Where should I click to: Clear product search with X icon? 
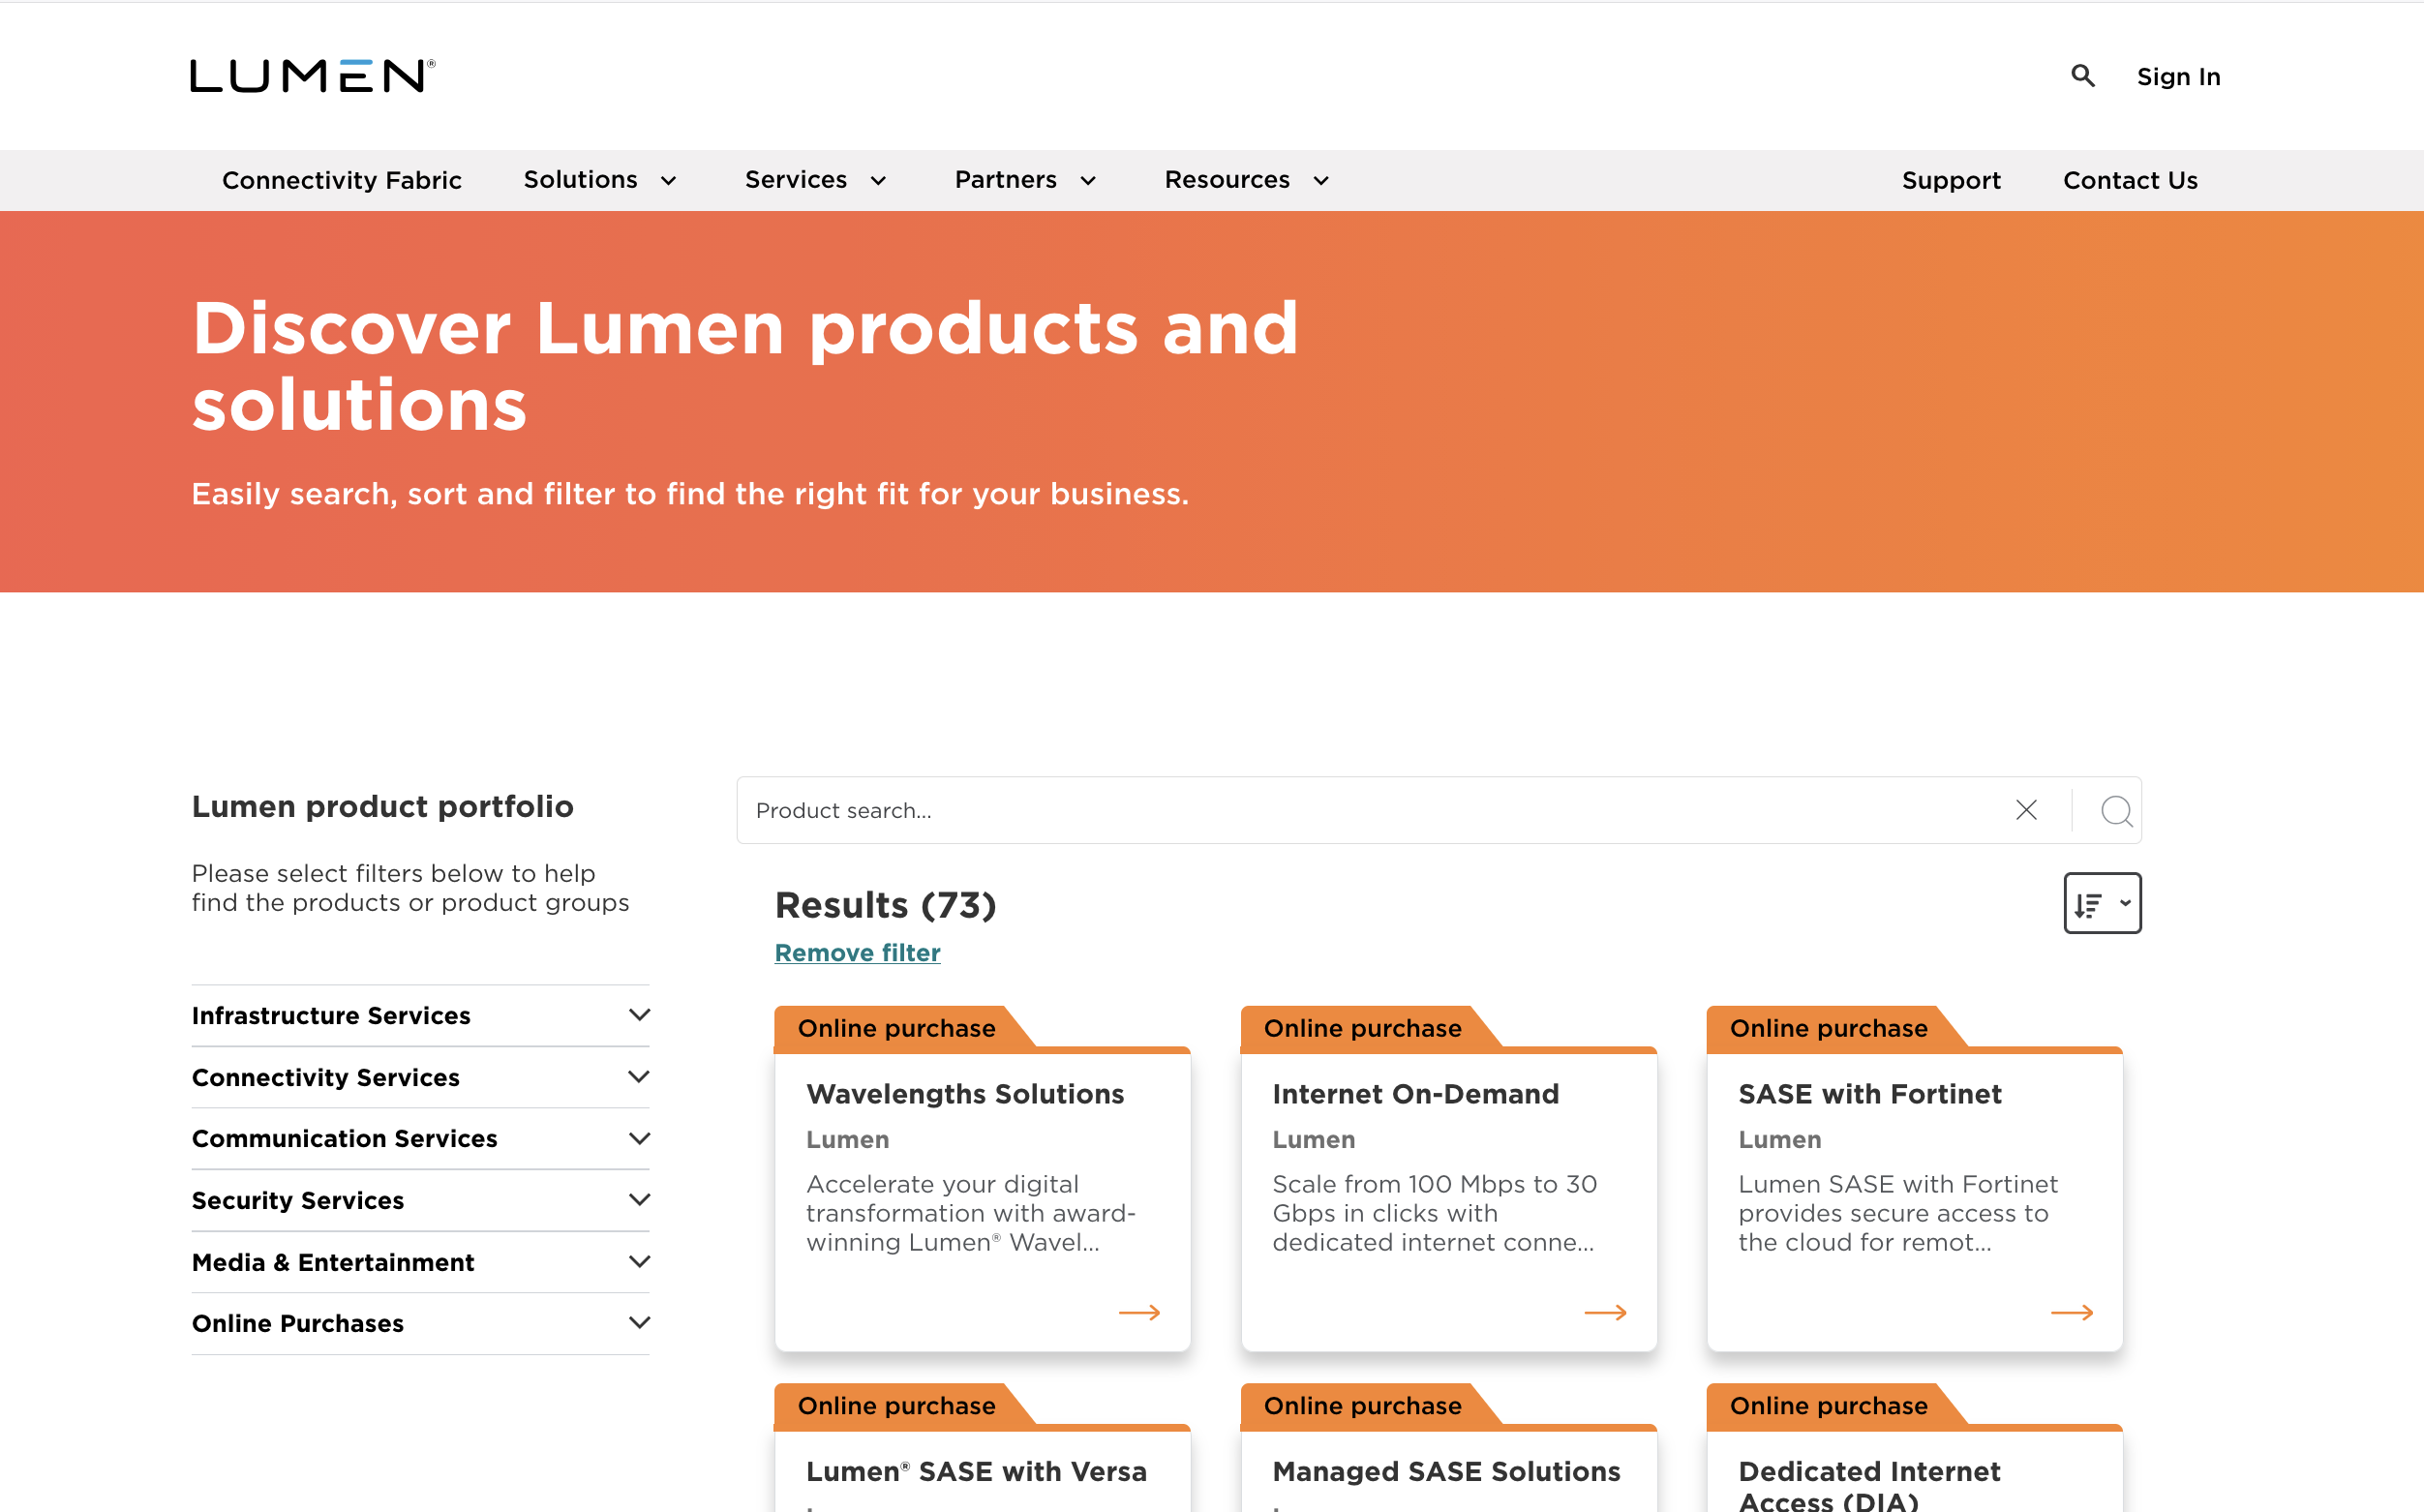click(2026, 810)
